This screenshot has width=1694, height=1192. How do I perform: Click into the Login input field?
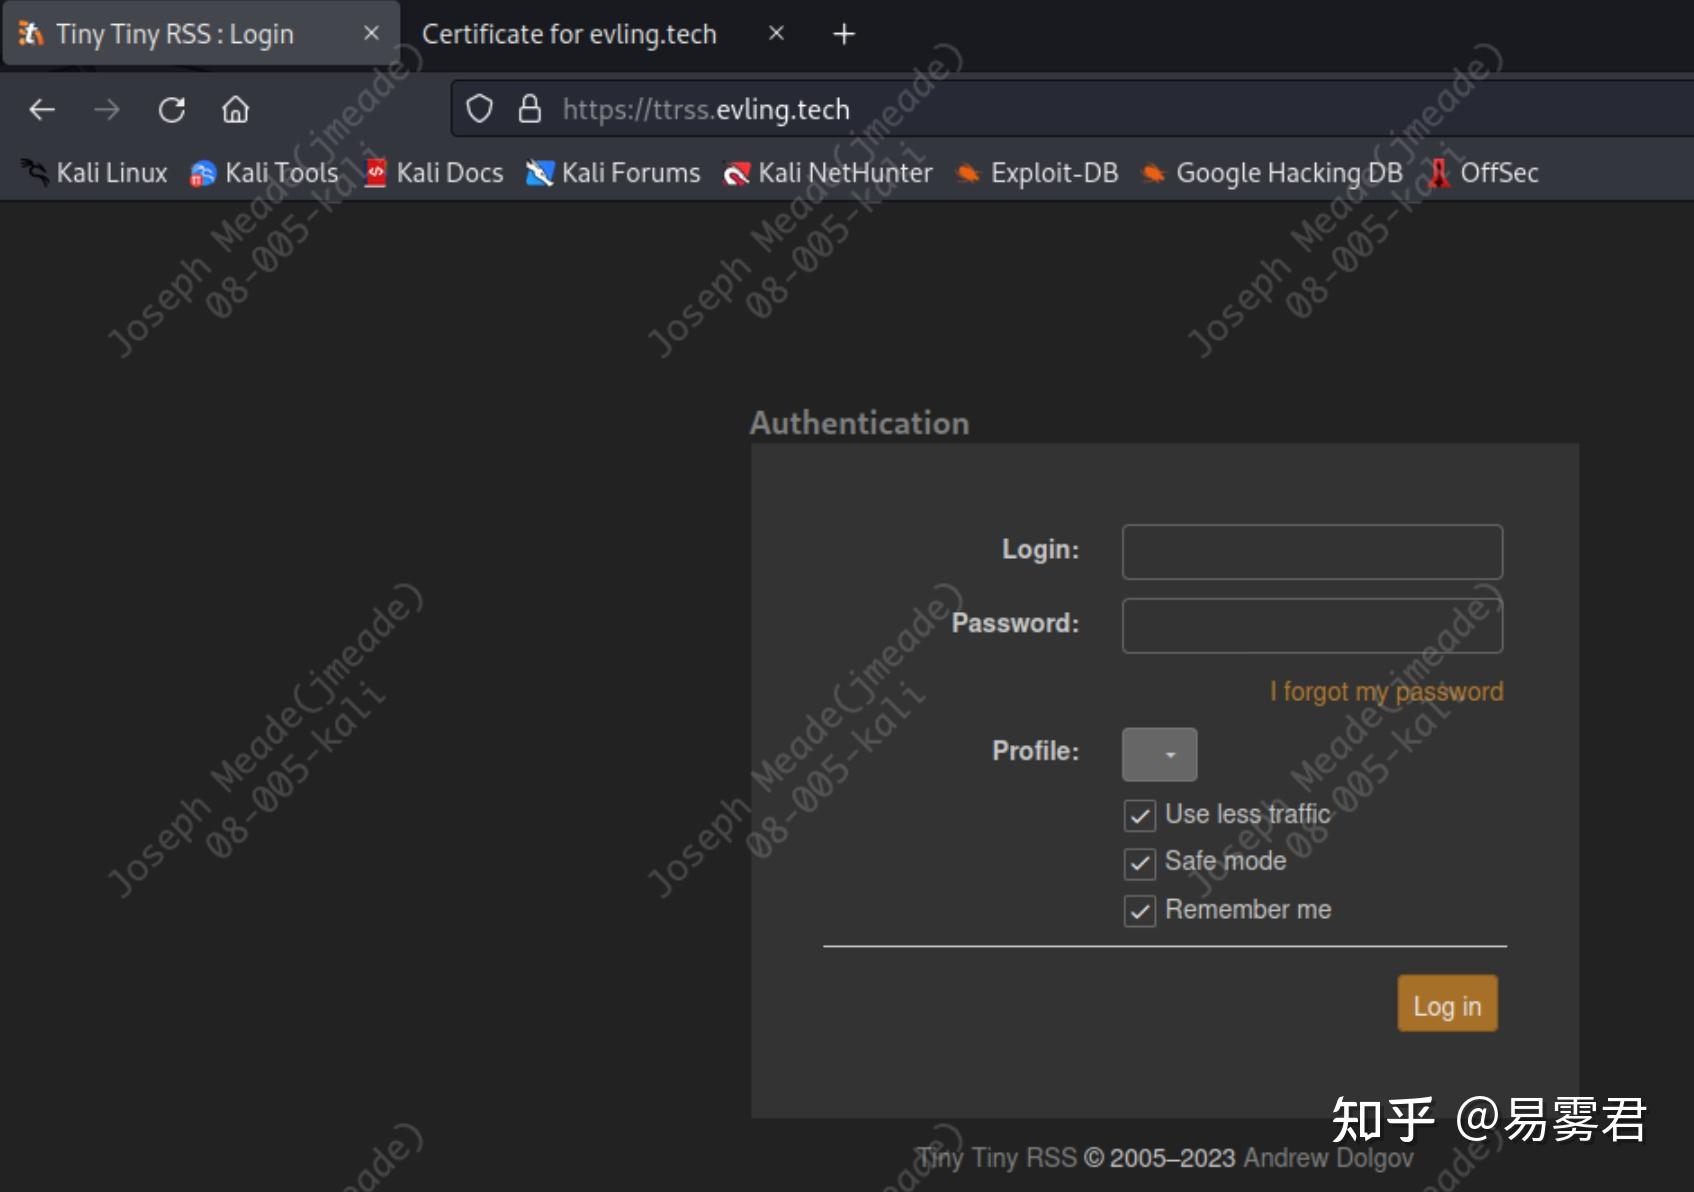[x=1312, y=552]
